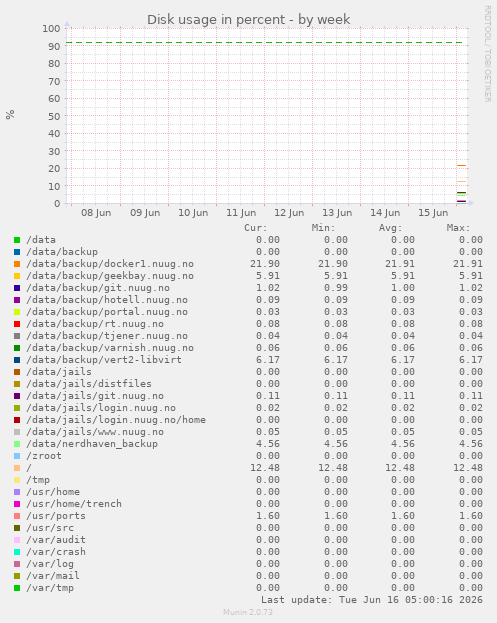The width and height of the screenshot is (497, 623).
Task: Select the /var/audit legend label
Action: [56, 540]
